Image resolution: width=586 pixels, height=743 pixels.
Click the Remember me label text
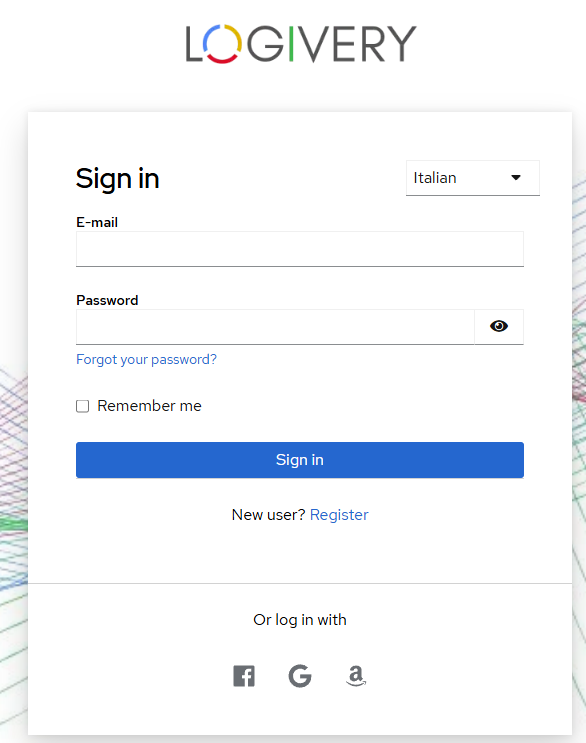click(149, 406)
